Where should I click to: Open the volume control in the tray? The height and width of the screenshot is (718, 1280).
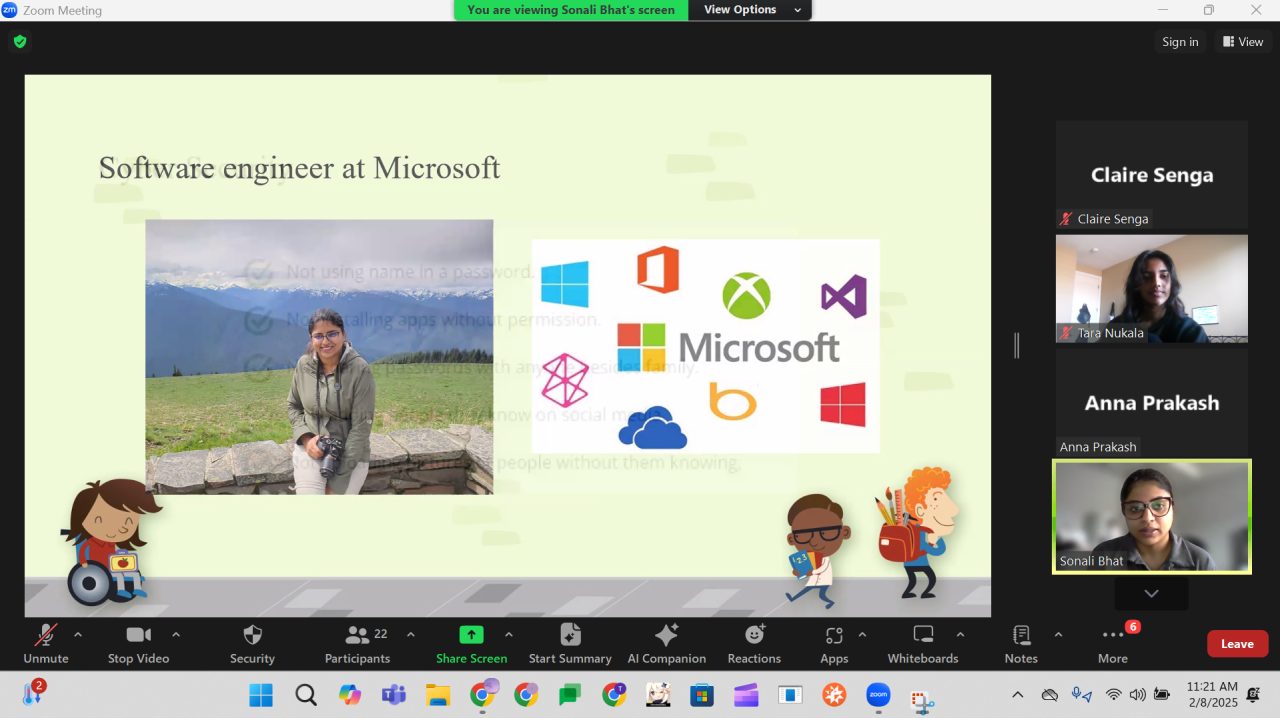[x=1138, y=694]
